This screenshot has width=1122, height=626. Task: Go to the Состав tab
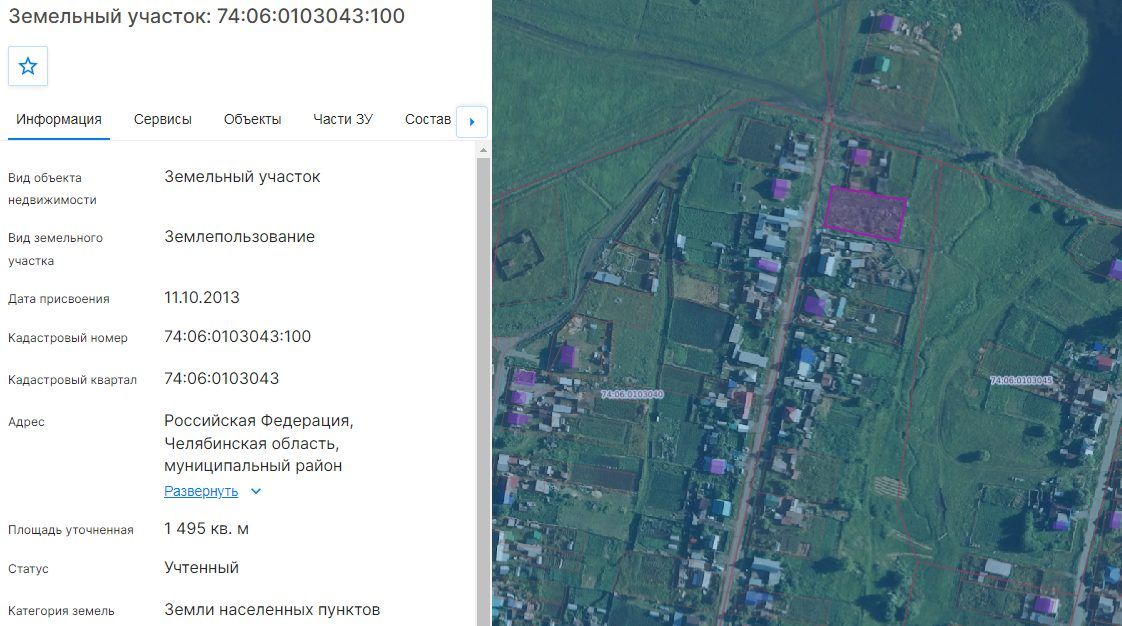click(428, 119)
